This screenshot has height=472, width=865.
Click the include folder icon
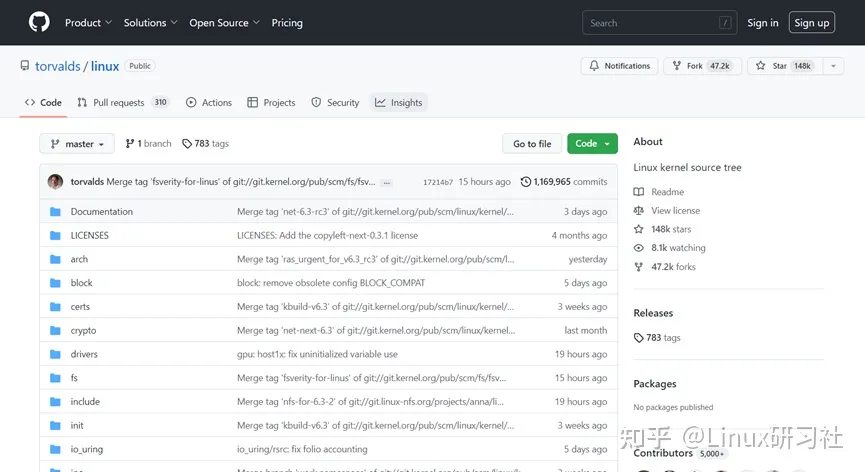click(55, 401)
